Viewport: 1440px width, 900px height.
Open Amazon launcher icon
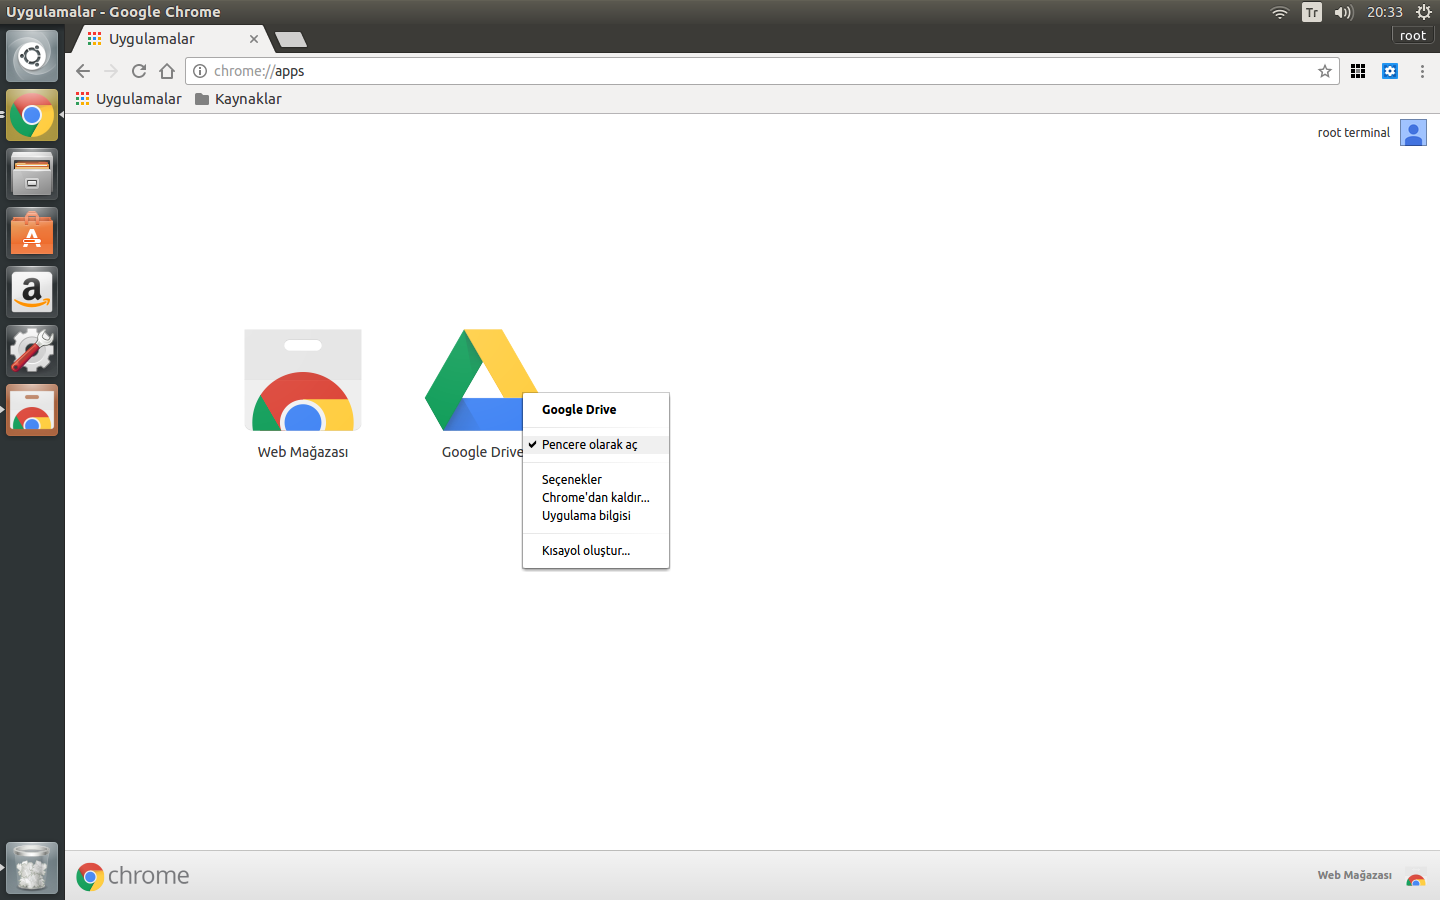point(32,292)
